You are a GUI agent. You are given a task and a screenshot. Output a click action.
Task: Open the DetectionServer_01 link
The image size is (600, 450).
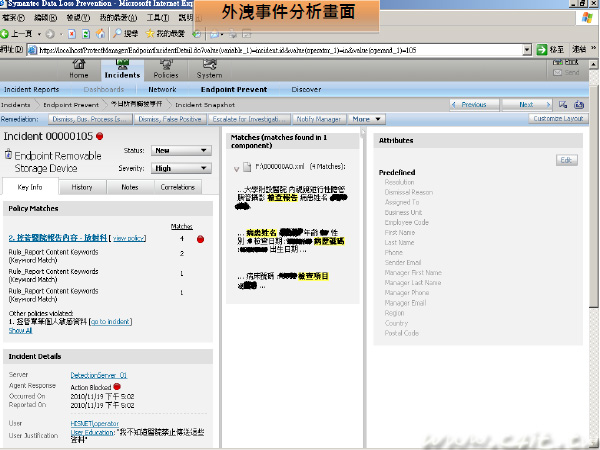coord(99,375)
